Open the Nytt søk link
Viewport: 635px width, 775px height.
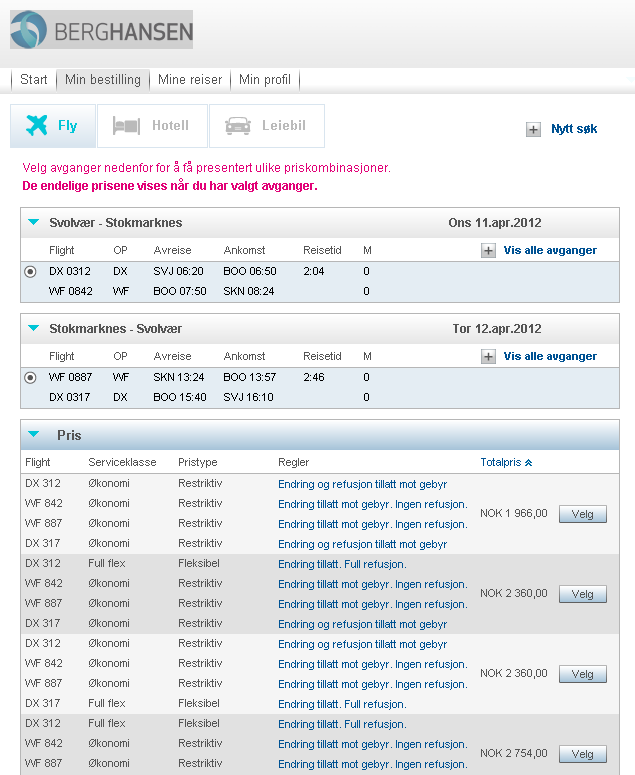pos(574,129)
